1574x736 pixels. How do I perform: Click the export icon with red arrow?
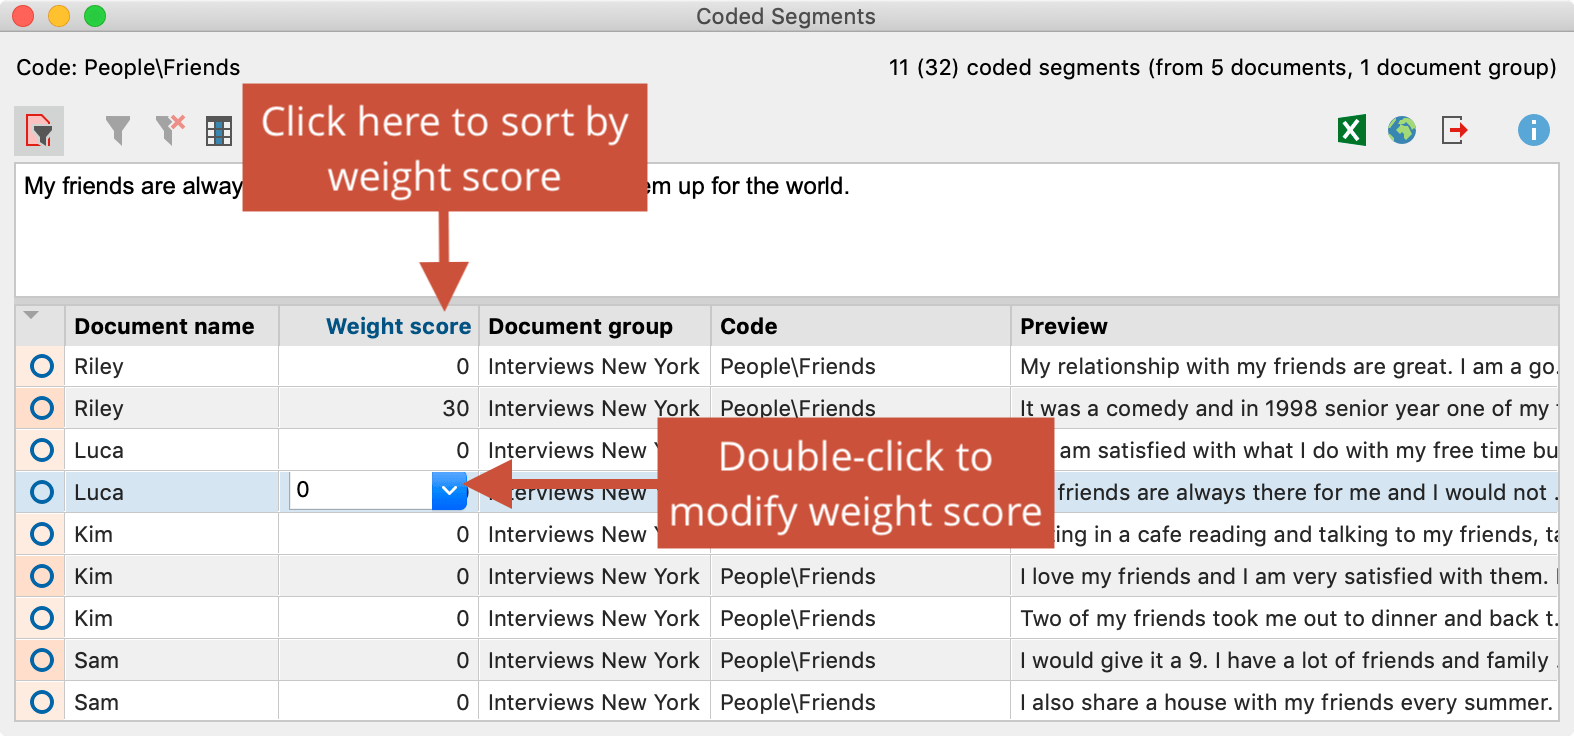(x=1455, y=130)
